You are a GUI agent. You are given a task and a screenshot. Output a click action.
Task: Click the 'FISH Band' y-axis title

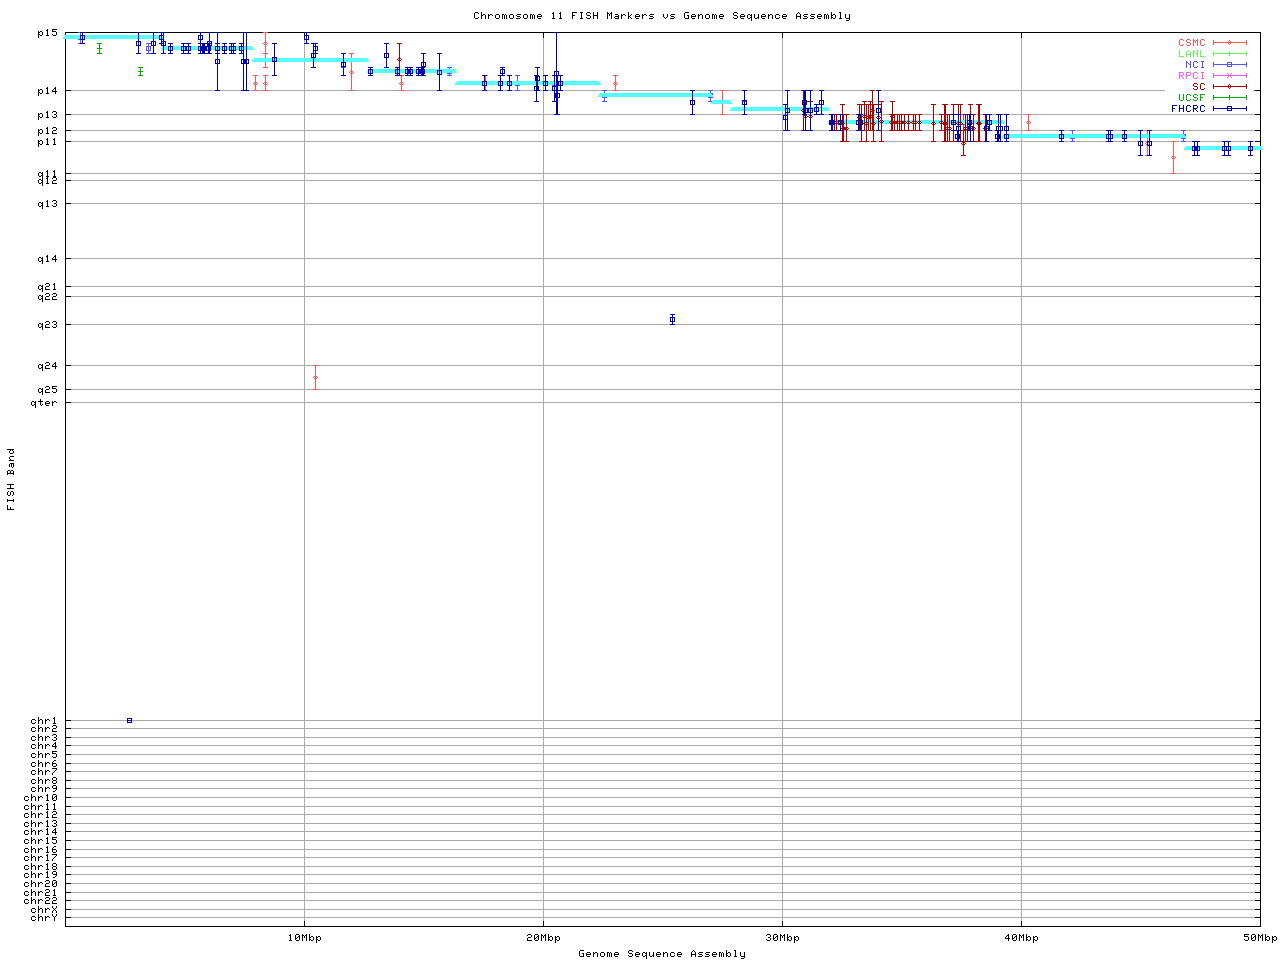click(11, 479)
